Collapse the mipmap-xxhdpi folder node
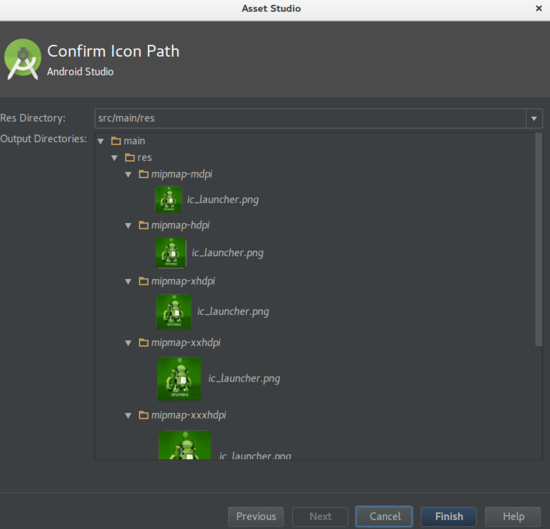Viewport: 550px width, 529px height. pos(128,343)
